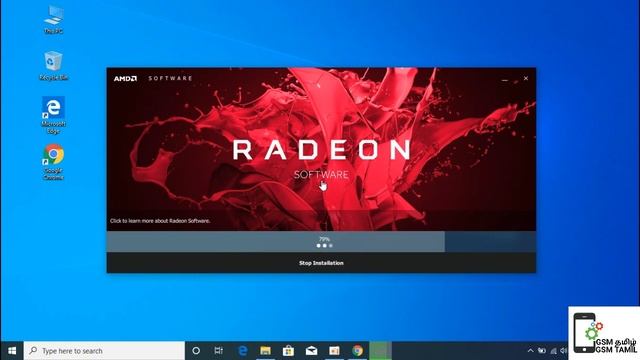640x360 pixels.
Task: Click the volume speaker tray icon
Action: (564, 351)
